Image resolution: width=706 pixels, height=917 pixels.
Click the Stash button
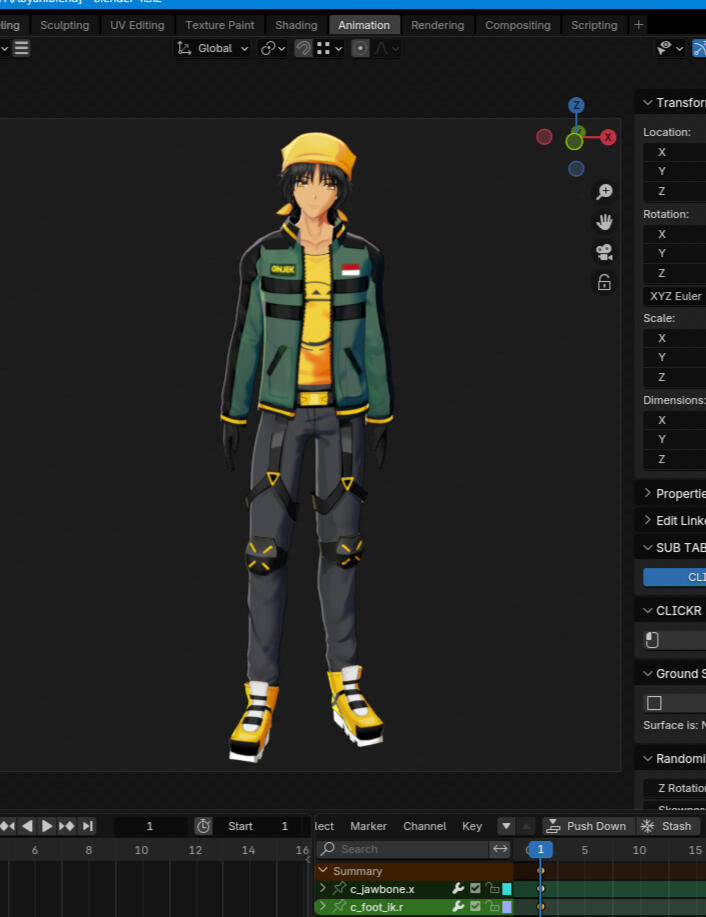tap(667, 826)
